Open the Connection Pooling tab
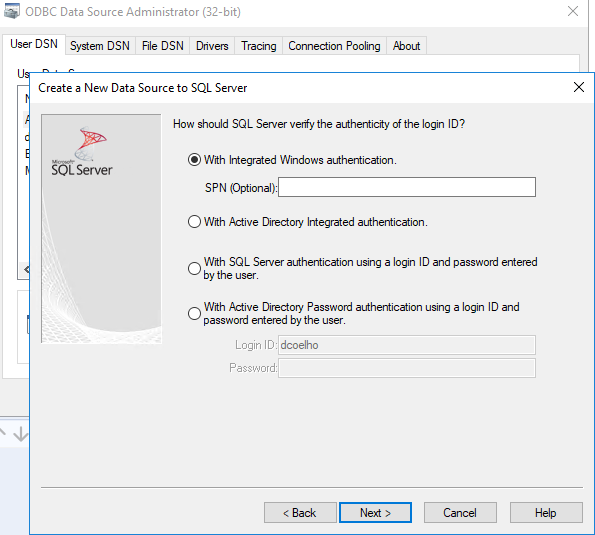 coord(334,46)
